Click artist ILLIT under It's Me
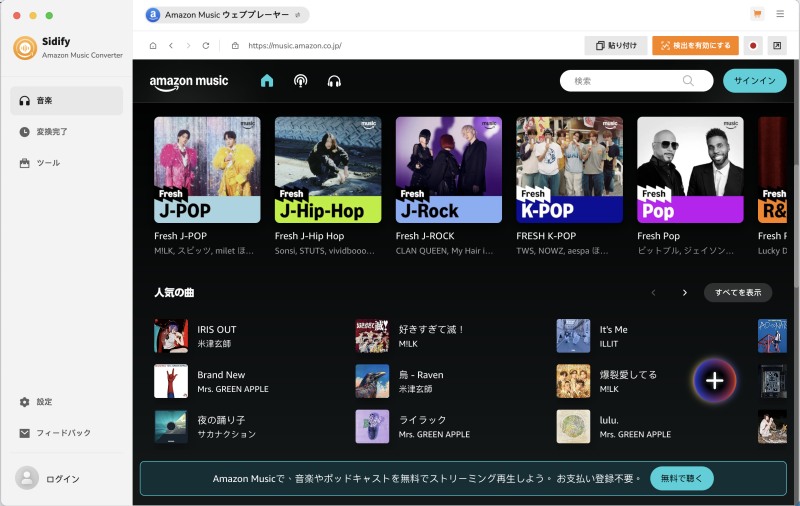Screen dimensions: 800x506 click(609, 344)
